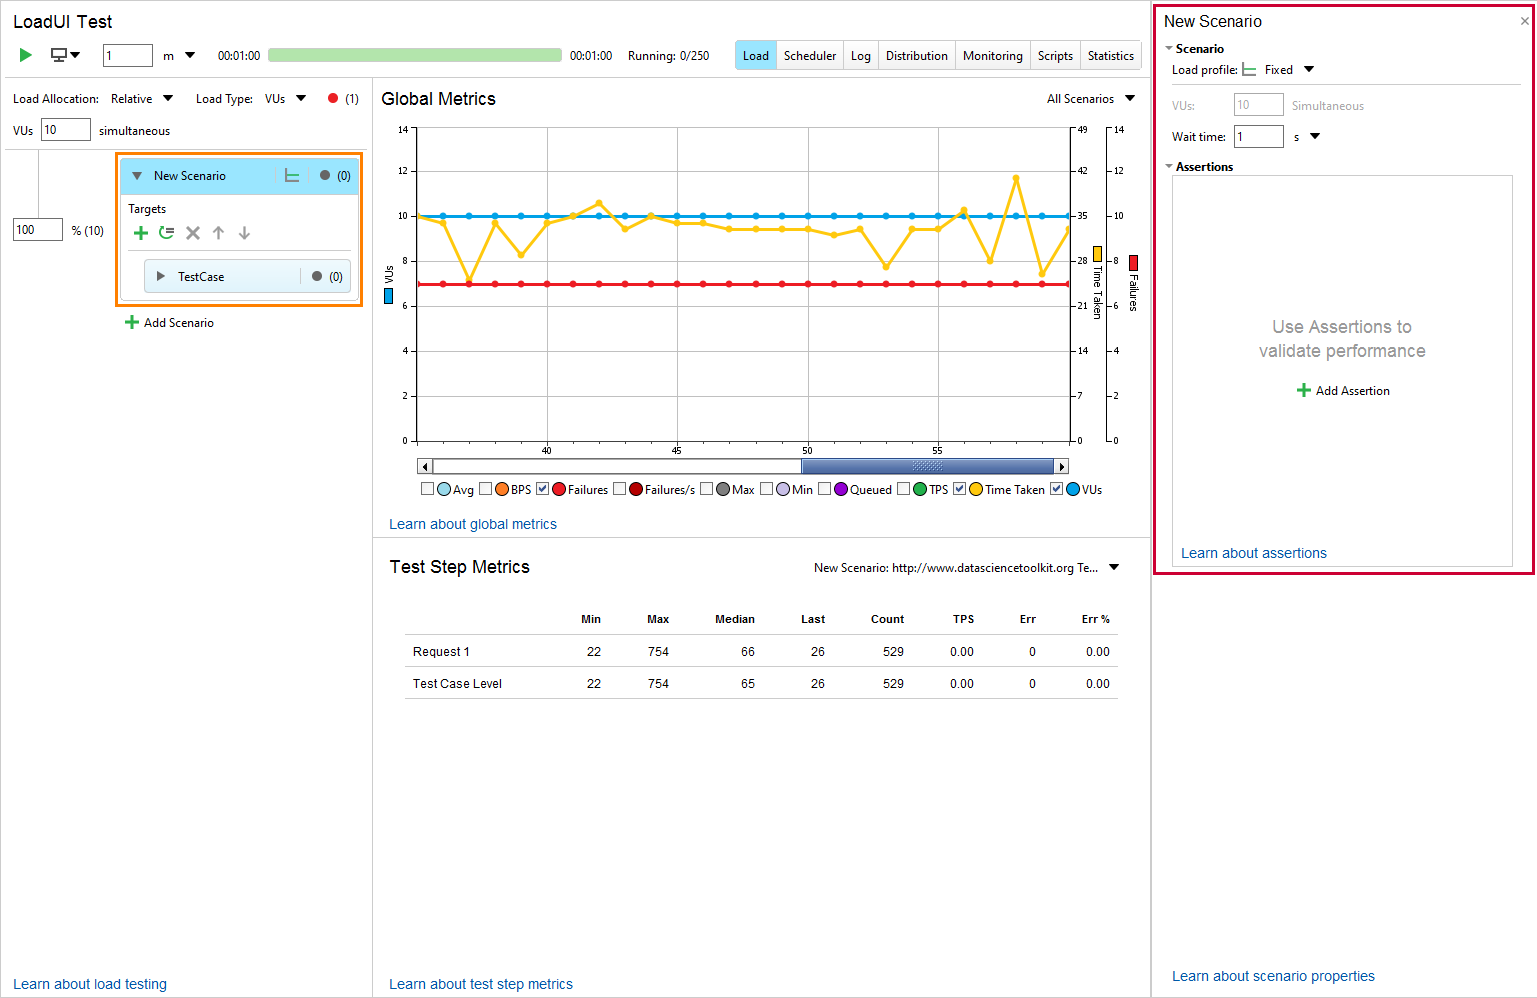Switch to the Log tab
This screenshot has height=998, width=1537.
pyautogui.click(x=861, y=56)
